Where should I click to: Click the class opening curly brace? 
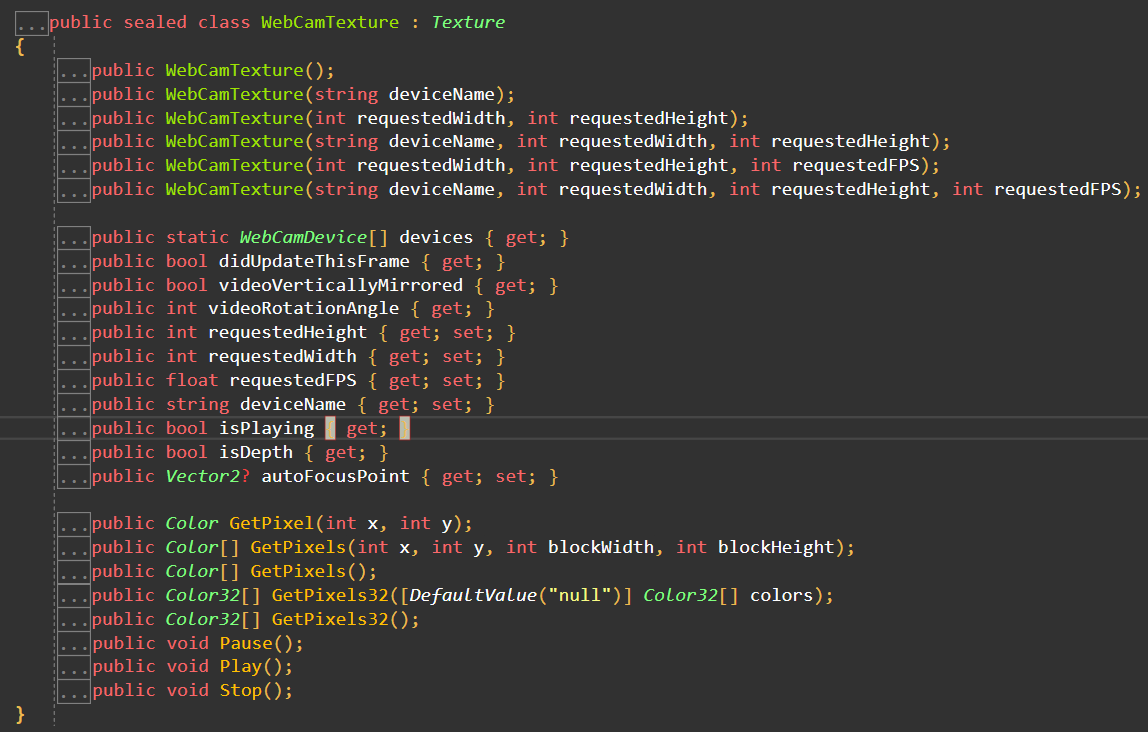pyautogui.click(x=20, y=48)
